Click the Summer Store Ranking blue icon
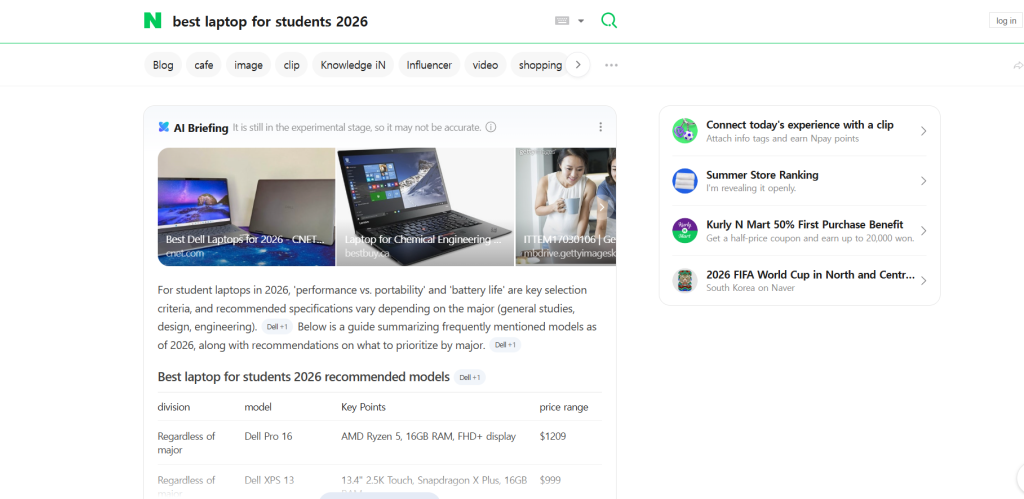 pos(685,181)
